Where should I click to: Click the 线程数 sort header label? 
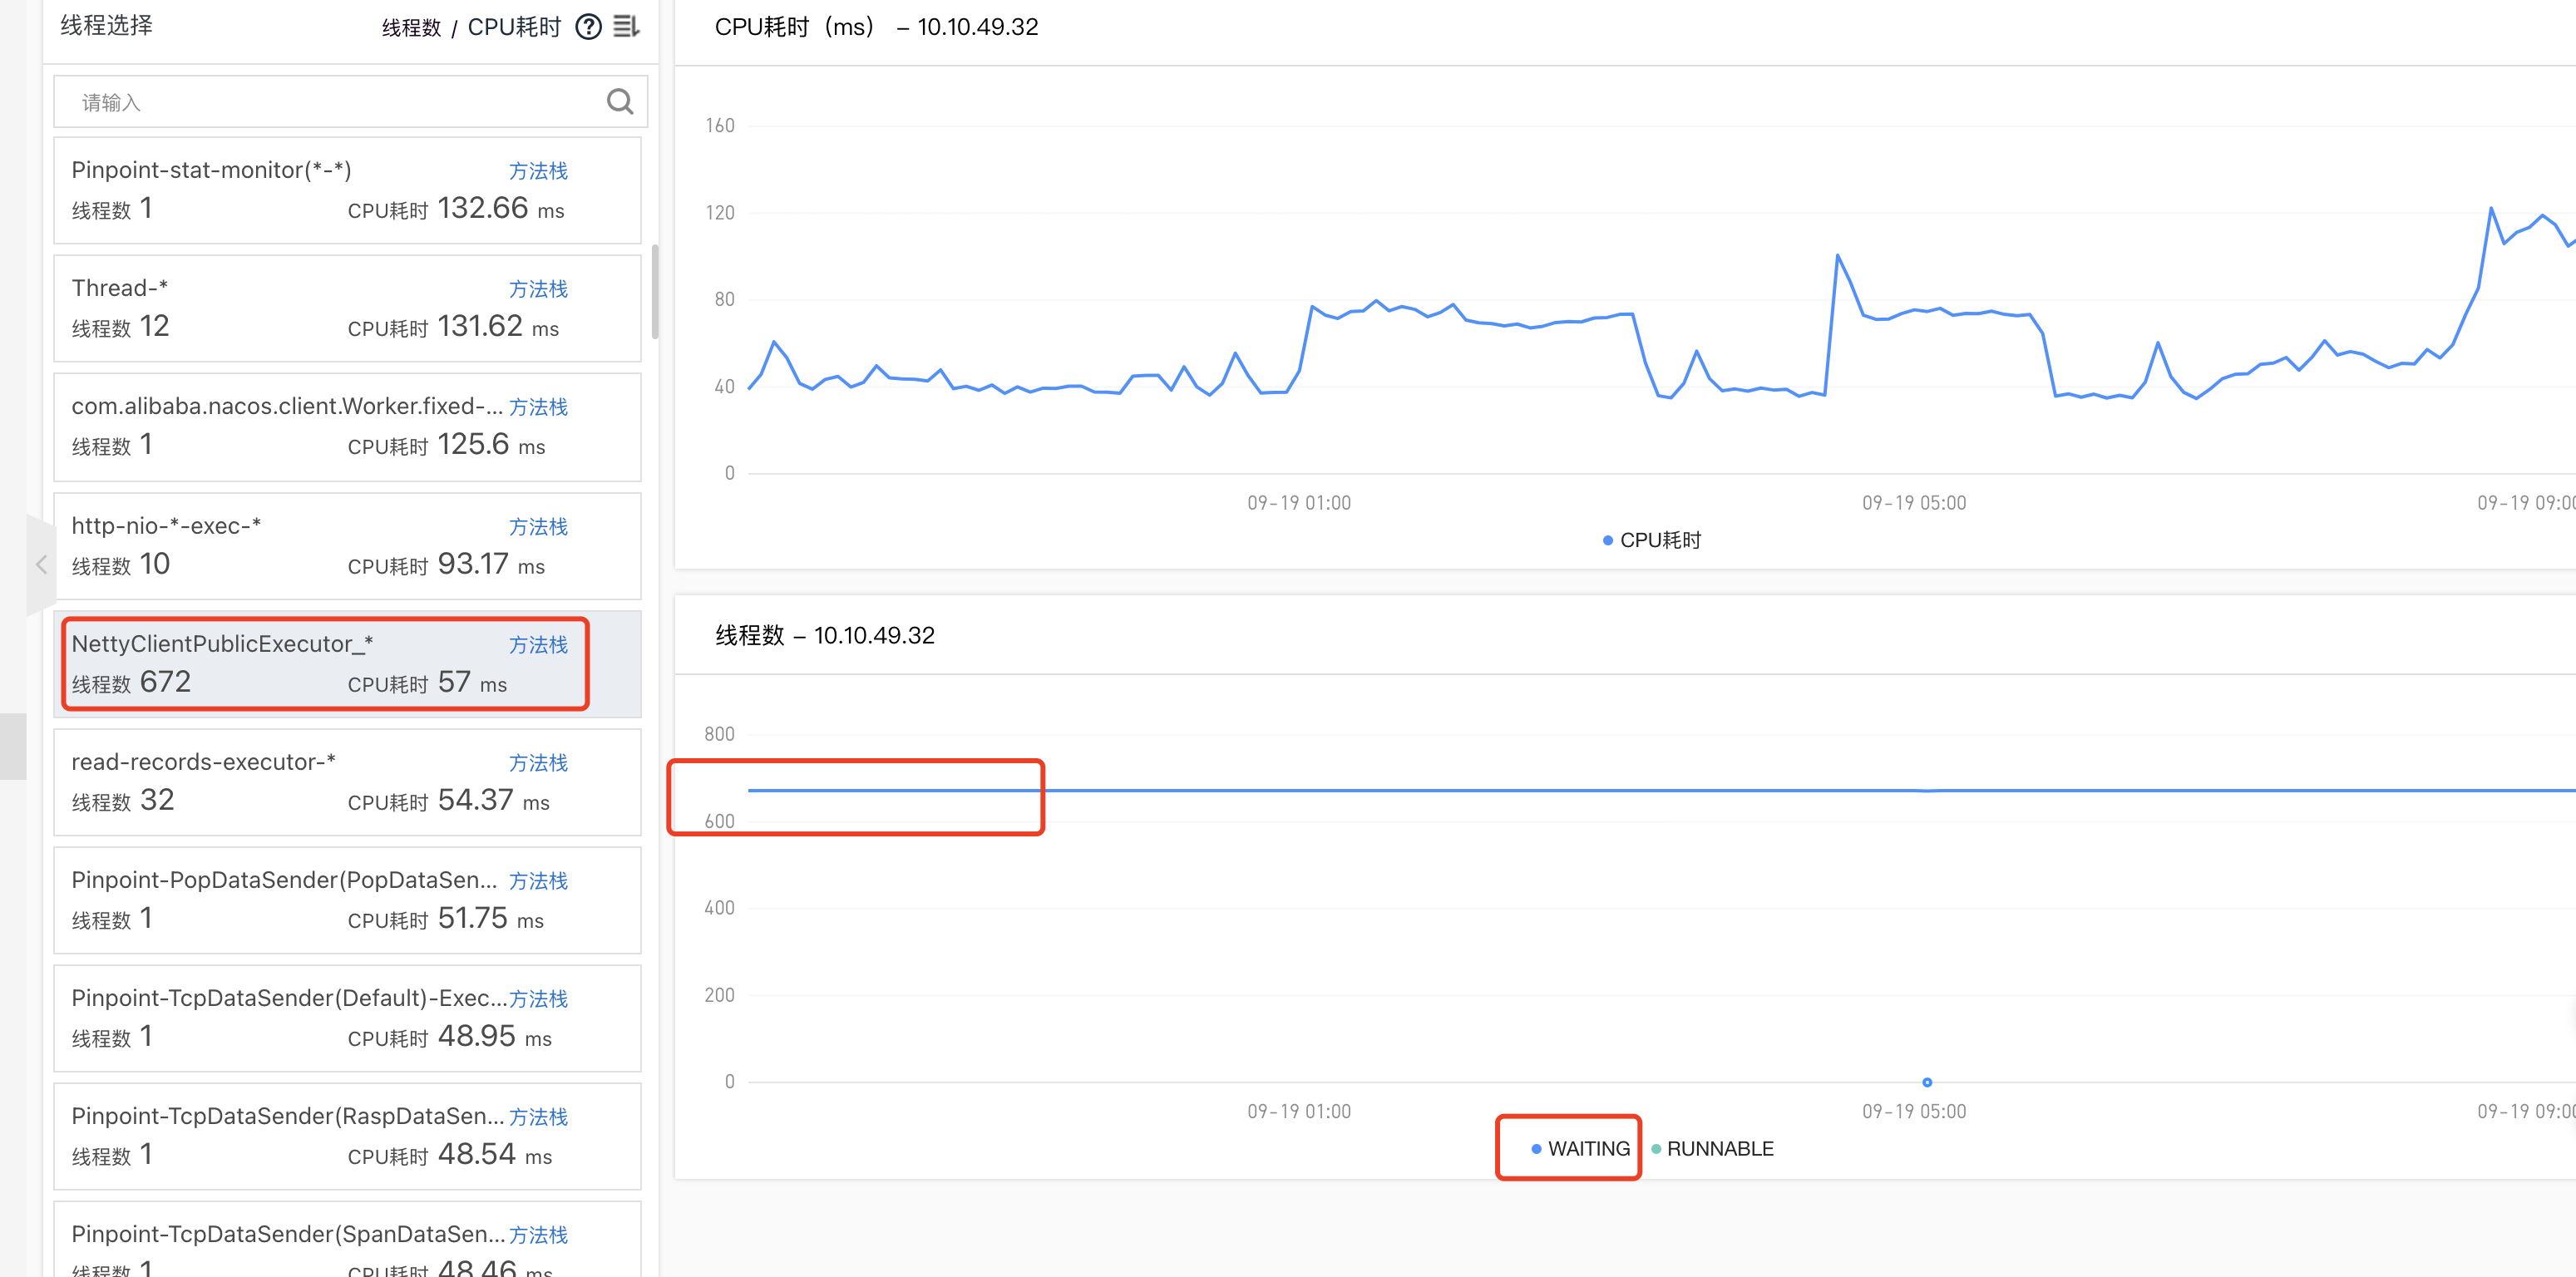(x=411, y=28)
